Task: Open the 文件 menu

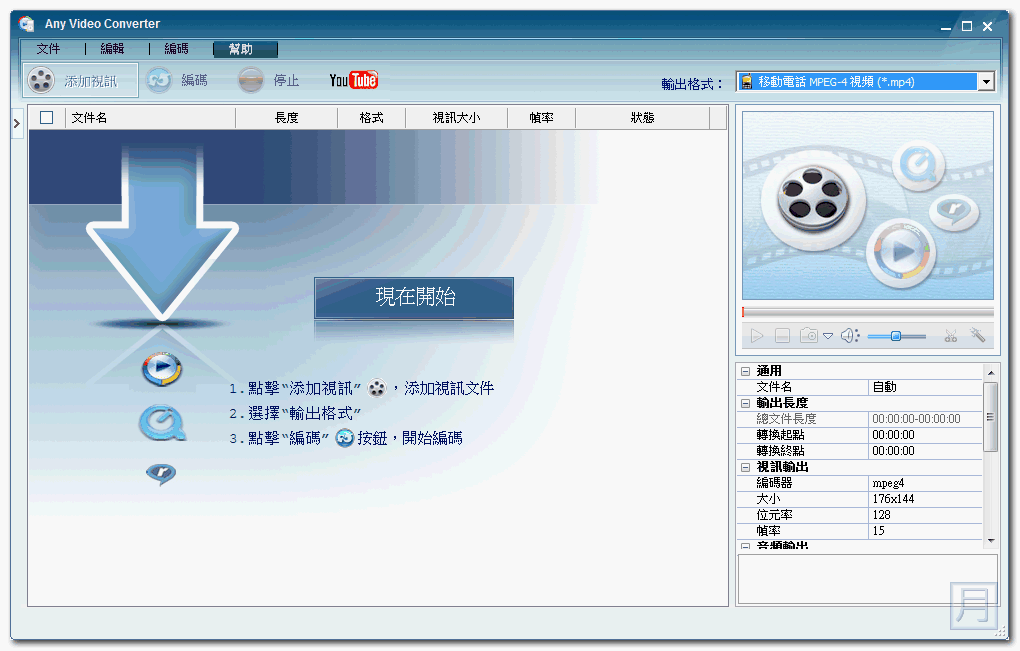Action: point(48,49)
